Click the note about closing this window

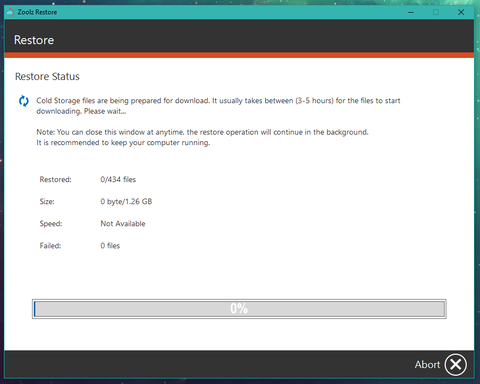point(202,132)
